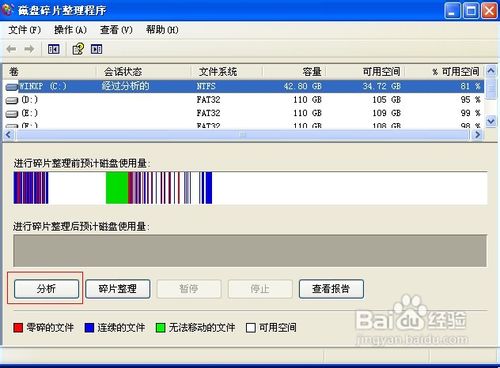This screenshot has width=500, height=368.
Task: Click the red 零碎的文件 legend swatch
Action: (18, 328)
